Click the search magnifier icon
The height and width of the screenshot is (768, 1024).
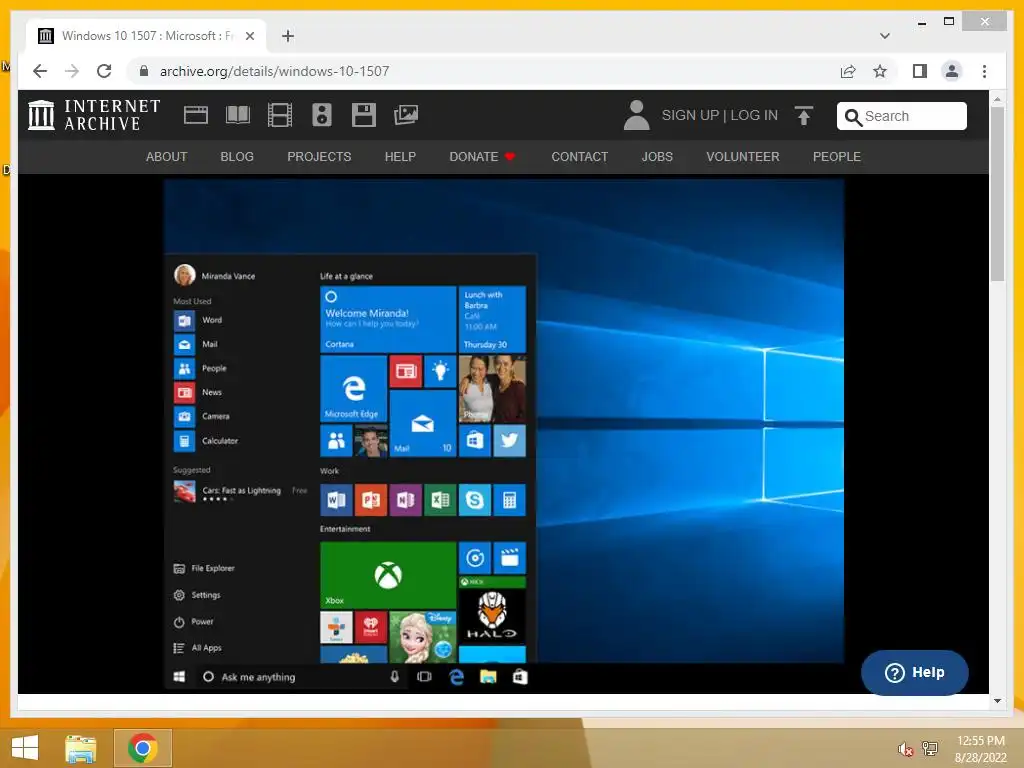[853, 117]
